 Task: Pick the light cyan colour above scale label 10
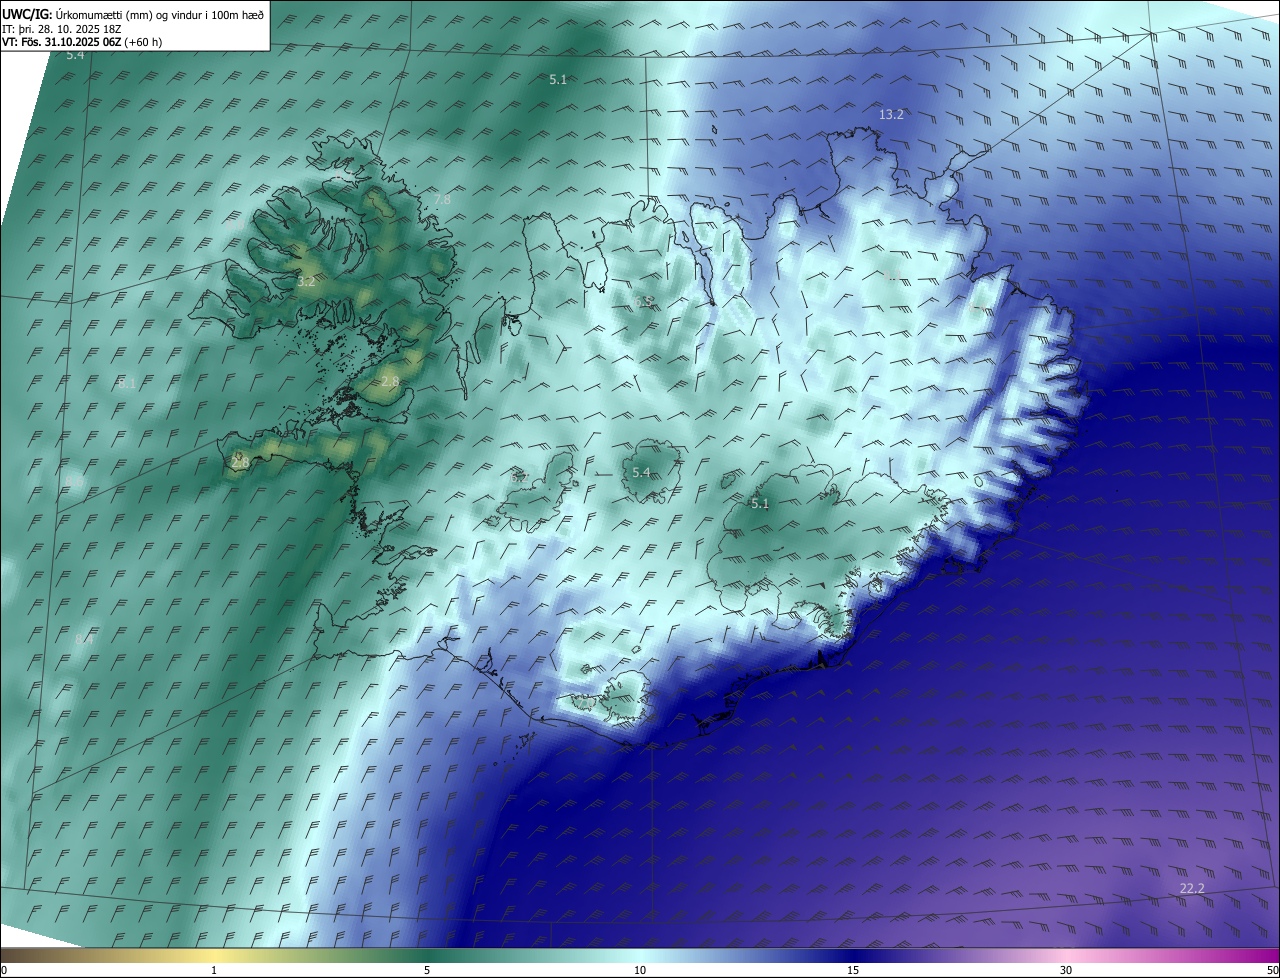click(640, 956)
